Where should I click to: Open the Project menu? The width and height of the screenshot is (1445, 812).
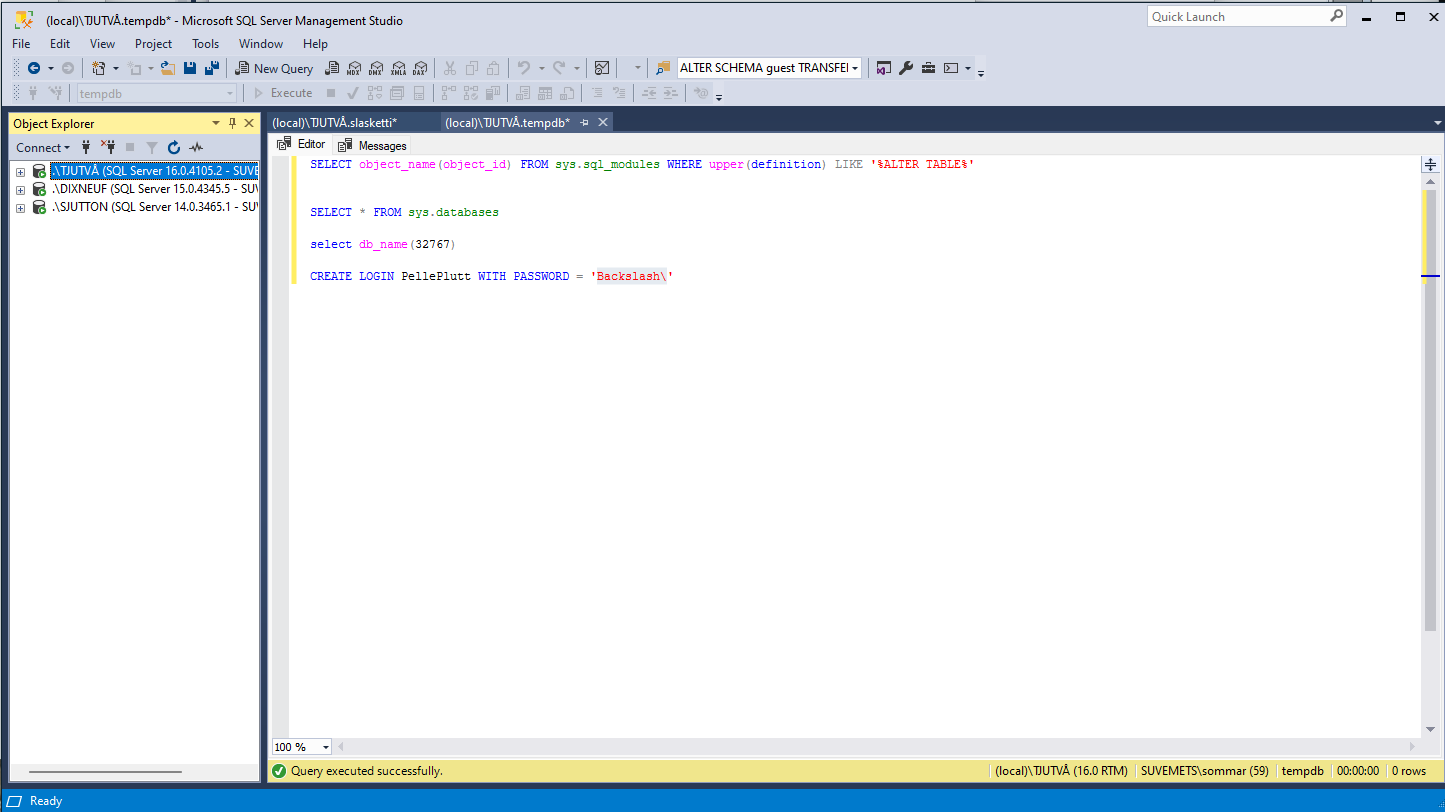153,44
